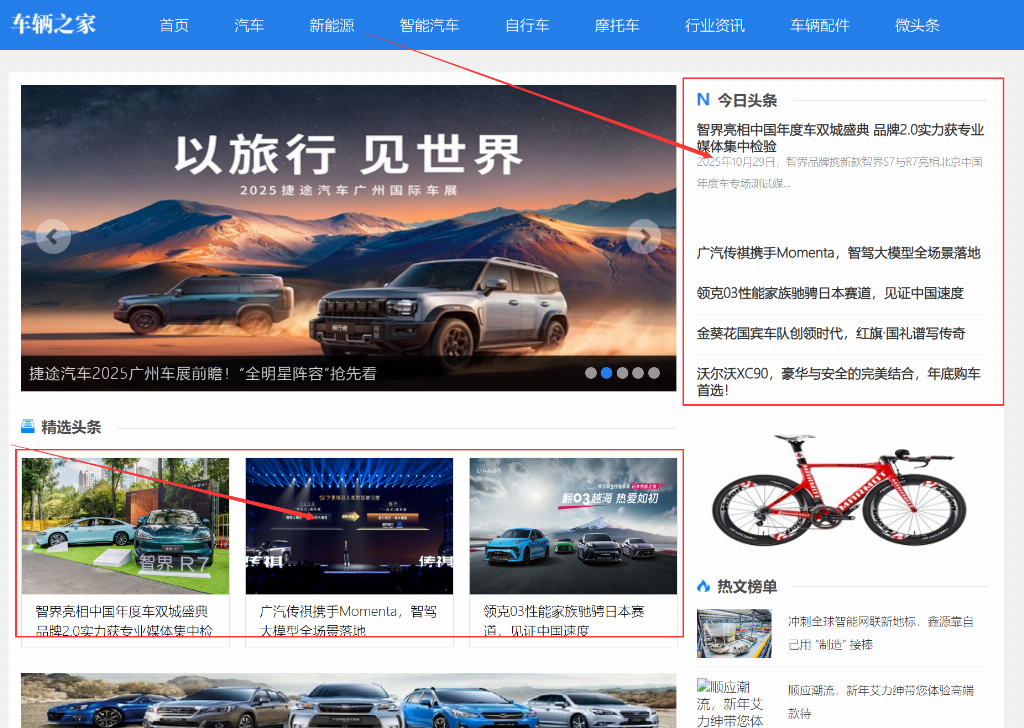The height and width of the screenshot is (728, 1024).
Task: Click the flame icon beside 热文榜单
Action: (x=703, y=586)
